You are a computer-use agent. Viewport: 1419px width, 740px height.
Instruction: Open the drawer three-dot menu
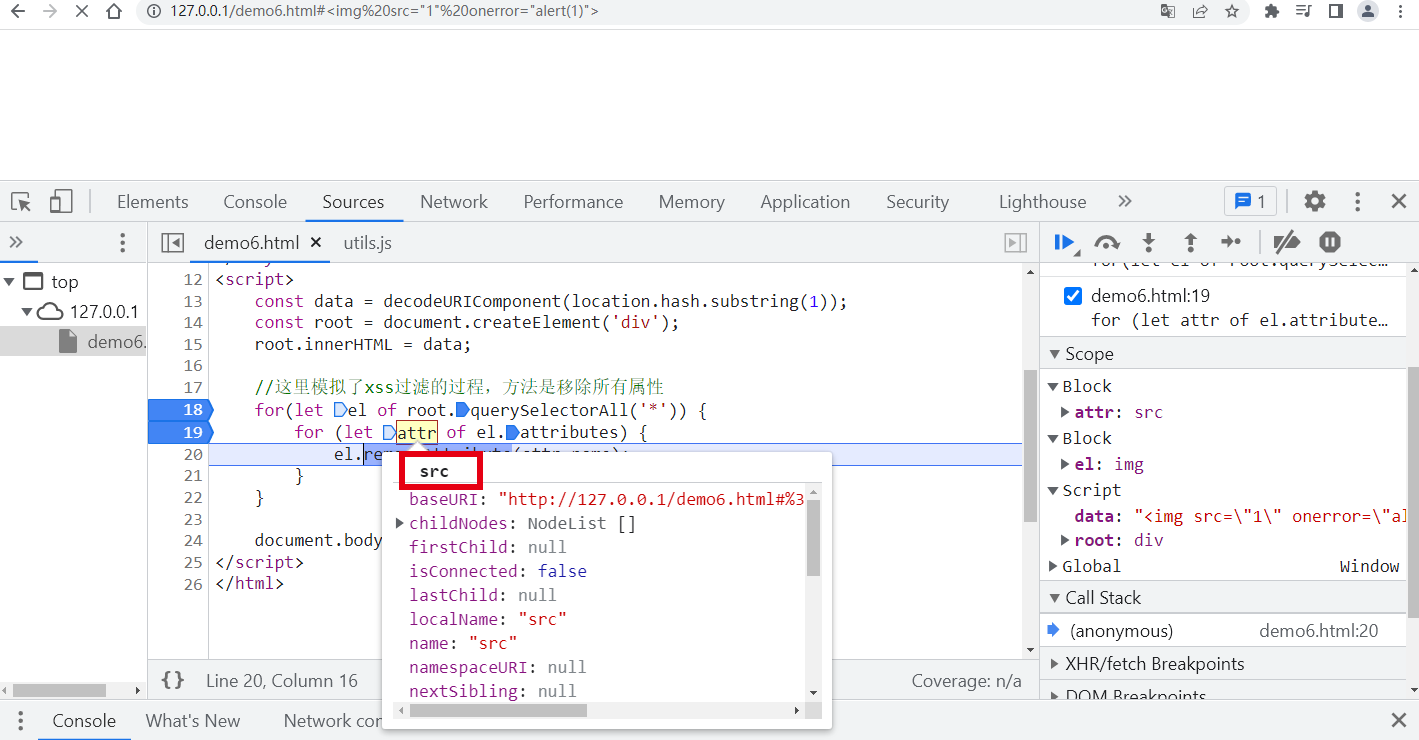[x=20, y=721]
